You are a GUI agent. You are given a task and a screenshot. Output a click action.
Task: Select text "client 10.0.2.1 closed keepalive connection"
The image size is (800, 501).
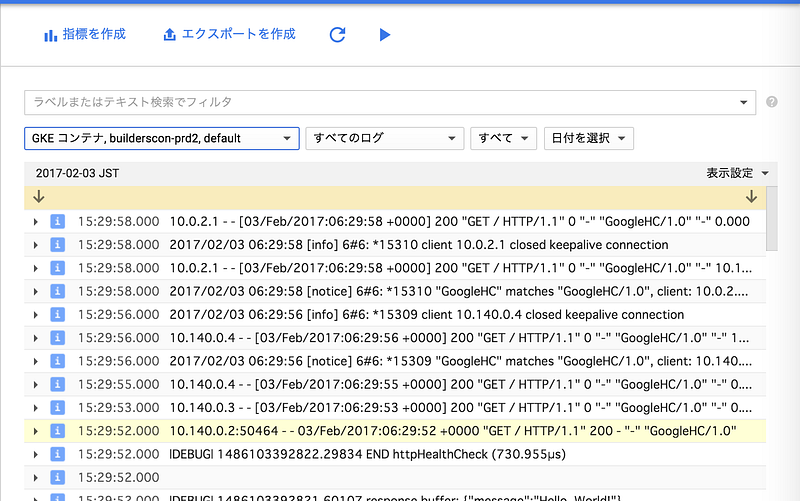click(545, 245)
